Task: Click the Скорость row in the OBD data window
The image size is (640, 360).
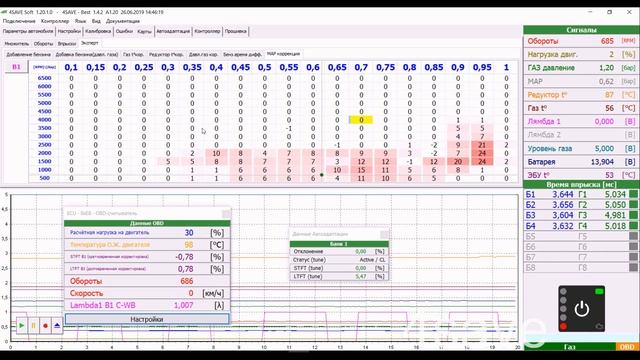Action: point(147,293)
